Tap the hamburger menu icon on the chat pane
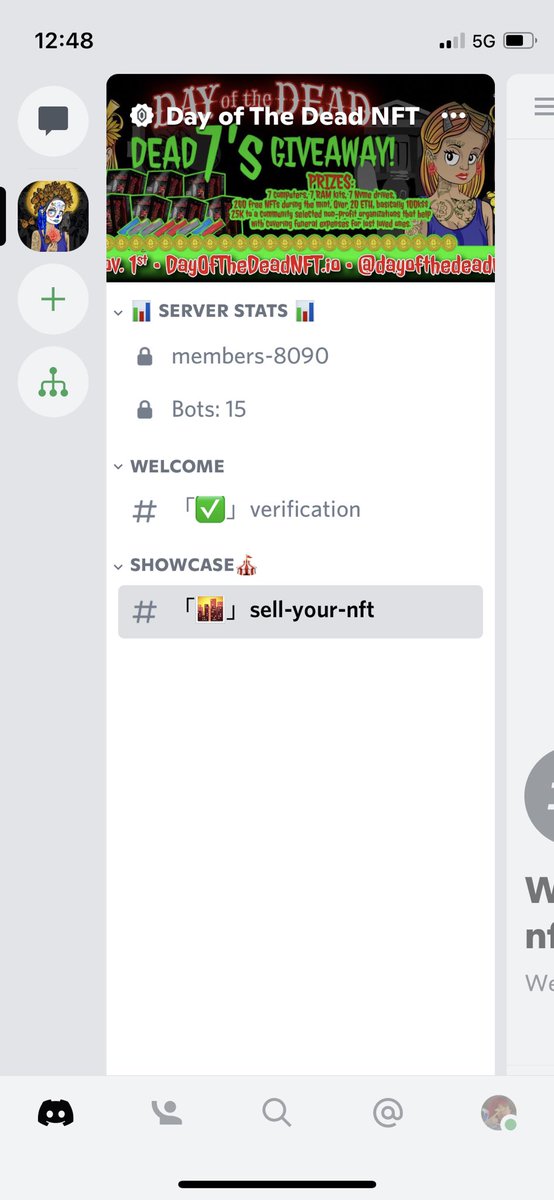Viewport: 554px width, 1200px height. 543,106
